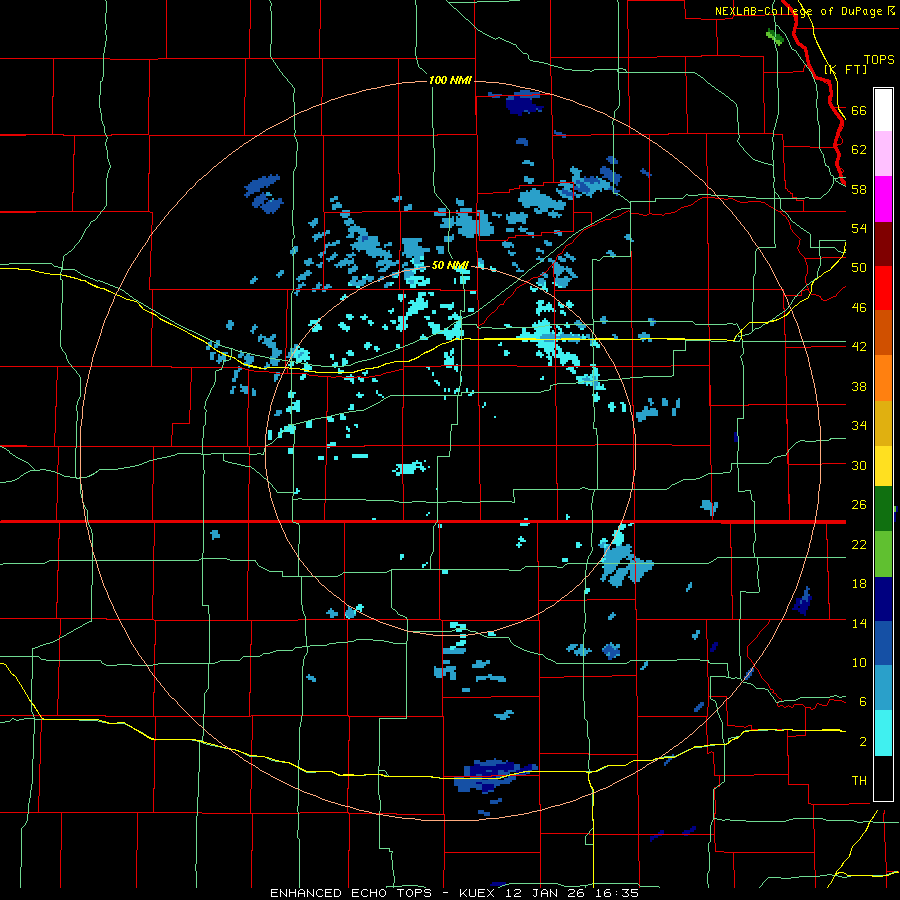The image size is (900, 900).
Task: Click the "[K FT]" units label
Action: point(845,70)
